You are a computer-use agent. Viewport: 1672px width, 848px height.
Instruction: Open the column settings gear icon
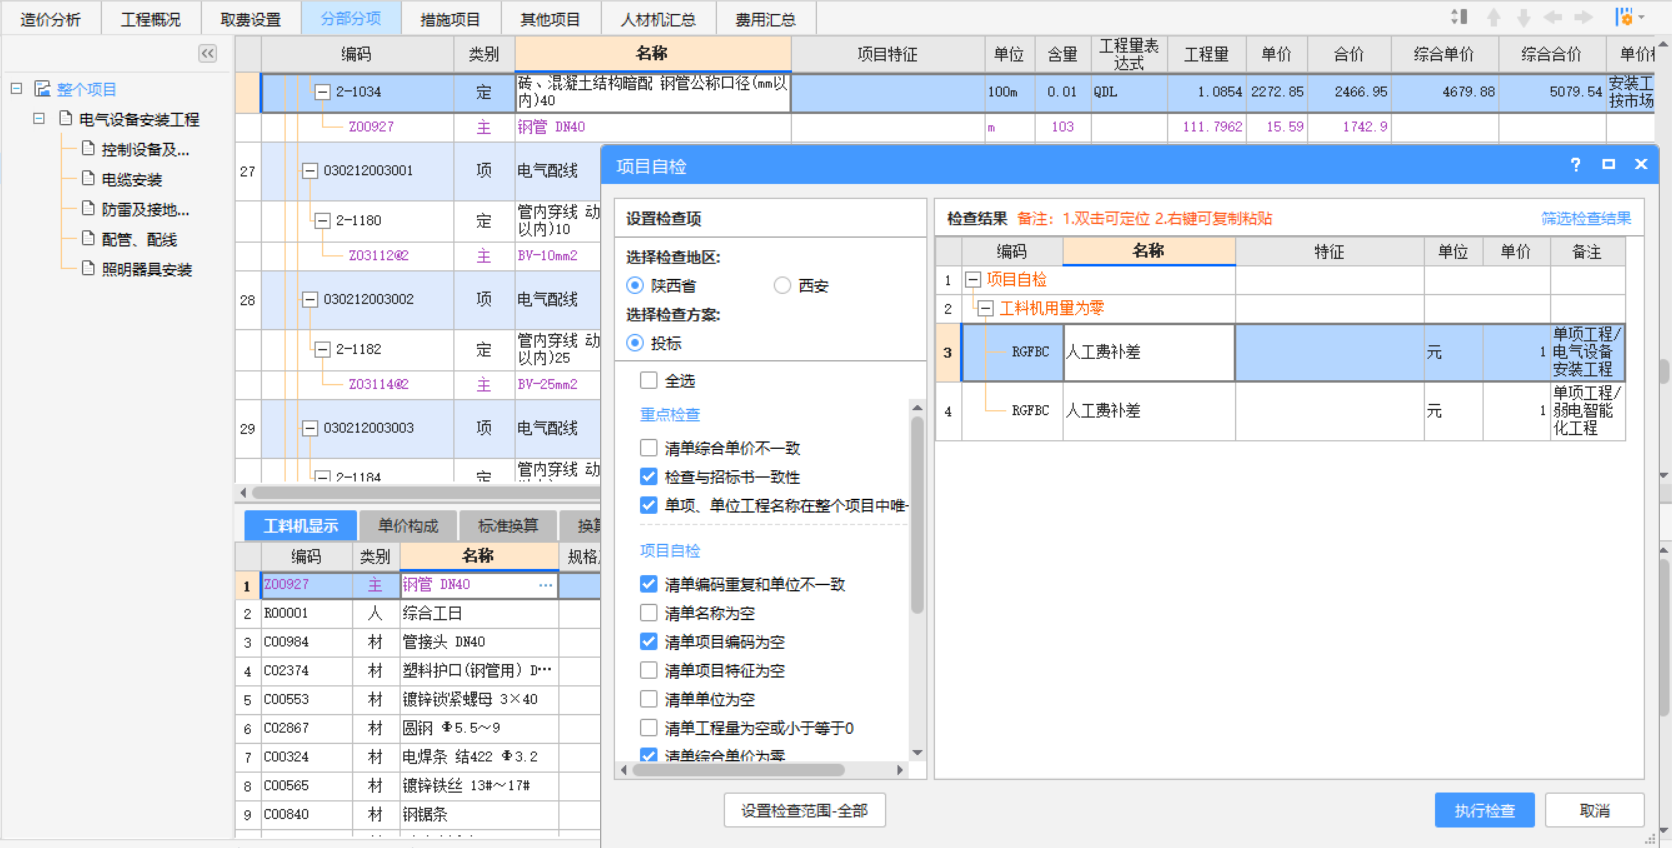[x=1624, y=17]
